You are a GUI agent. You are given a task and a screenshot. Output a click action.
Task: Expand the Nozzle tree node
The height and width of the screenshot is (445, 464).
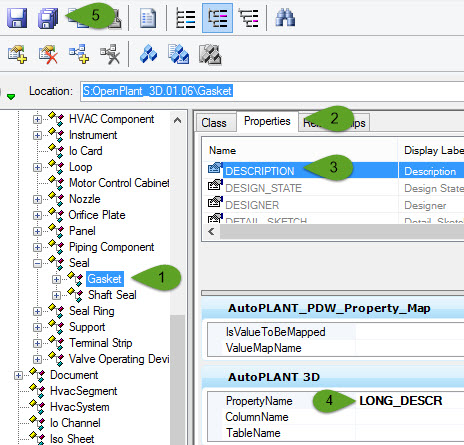[37, 199]
